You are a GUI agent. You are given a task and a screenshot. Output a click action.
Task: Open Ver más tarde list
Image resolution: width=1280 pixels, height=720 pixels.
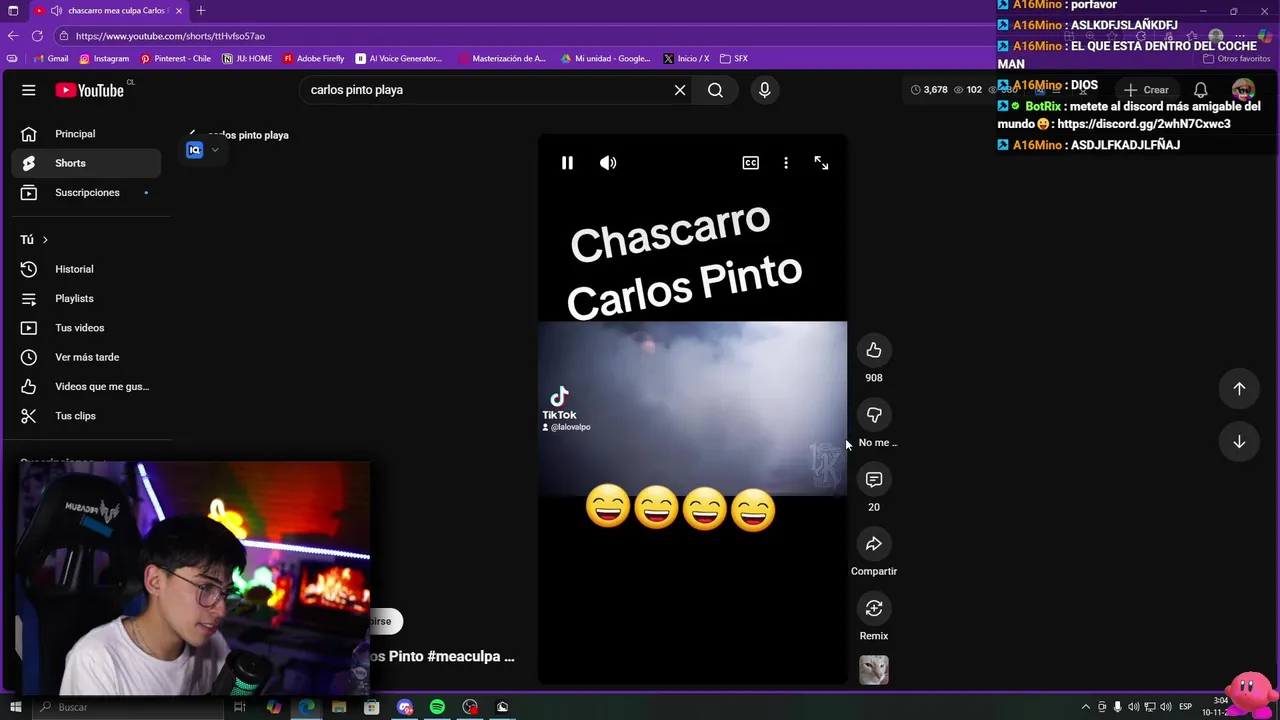click(86, 357)
